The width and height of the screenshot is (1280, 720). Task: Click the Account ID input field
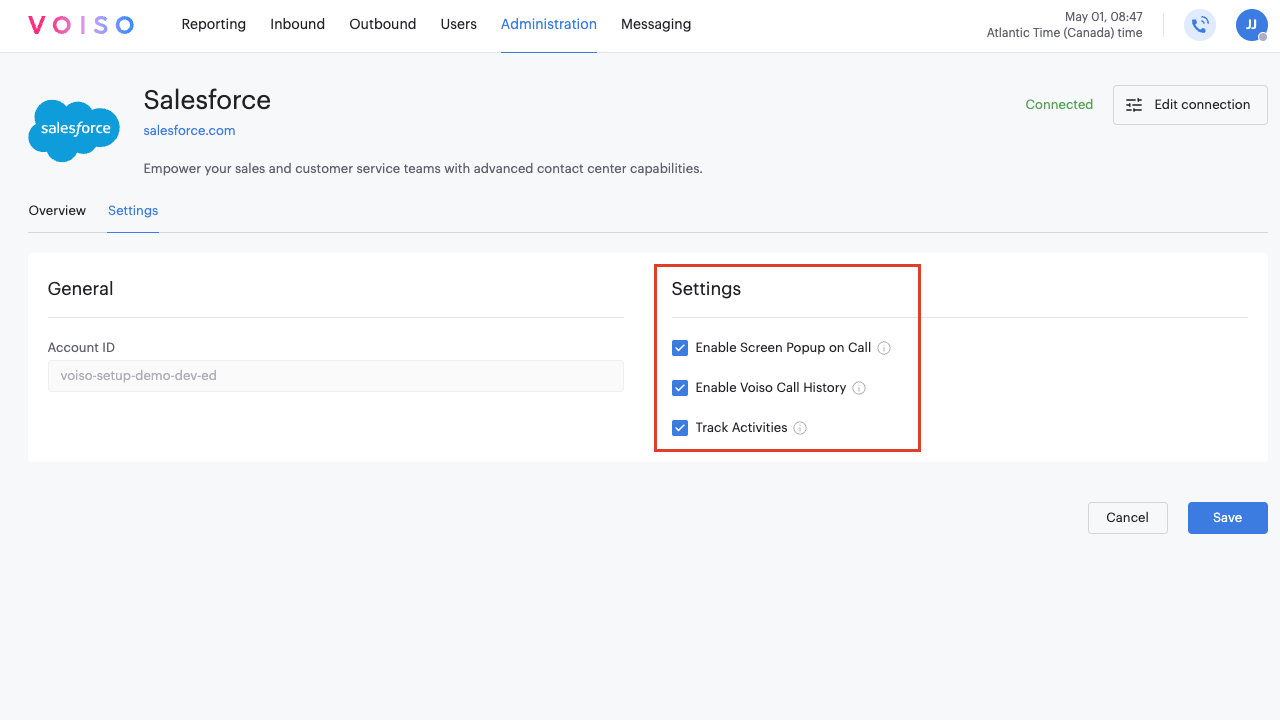click(335, 376)
